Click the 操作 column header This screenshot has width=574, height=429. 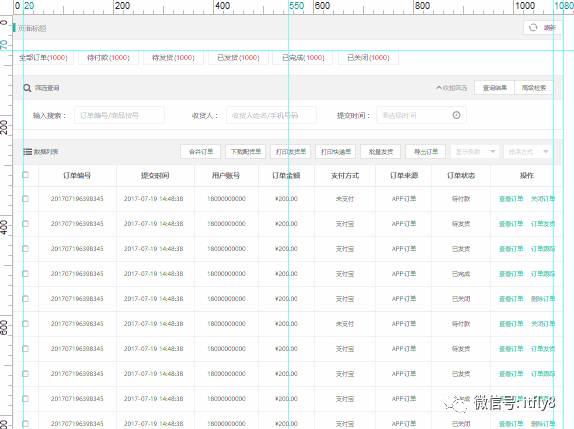[527, 176]
